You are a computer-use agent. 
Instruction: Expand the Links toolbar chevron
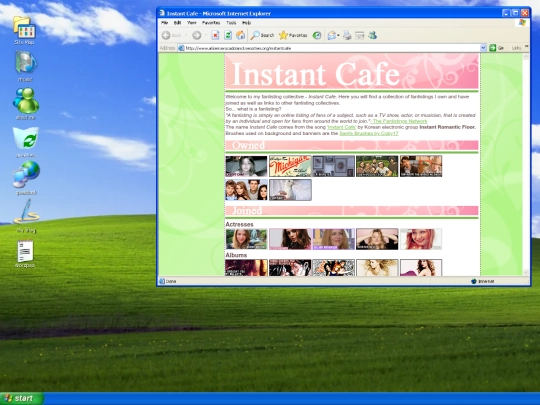526,47
